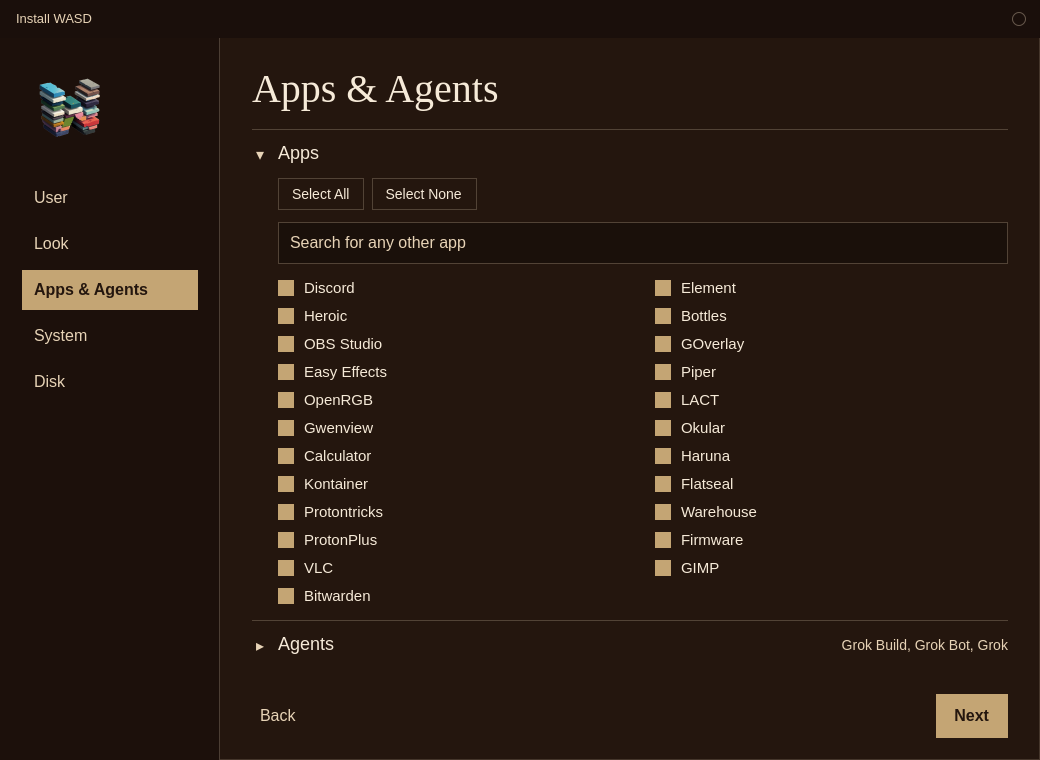Toggle the OpenRGB checkbox
Viewport: 1040px width, 760px height.
tap(286, 400)
